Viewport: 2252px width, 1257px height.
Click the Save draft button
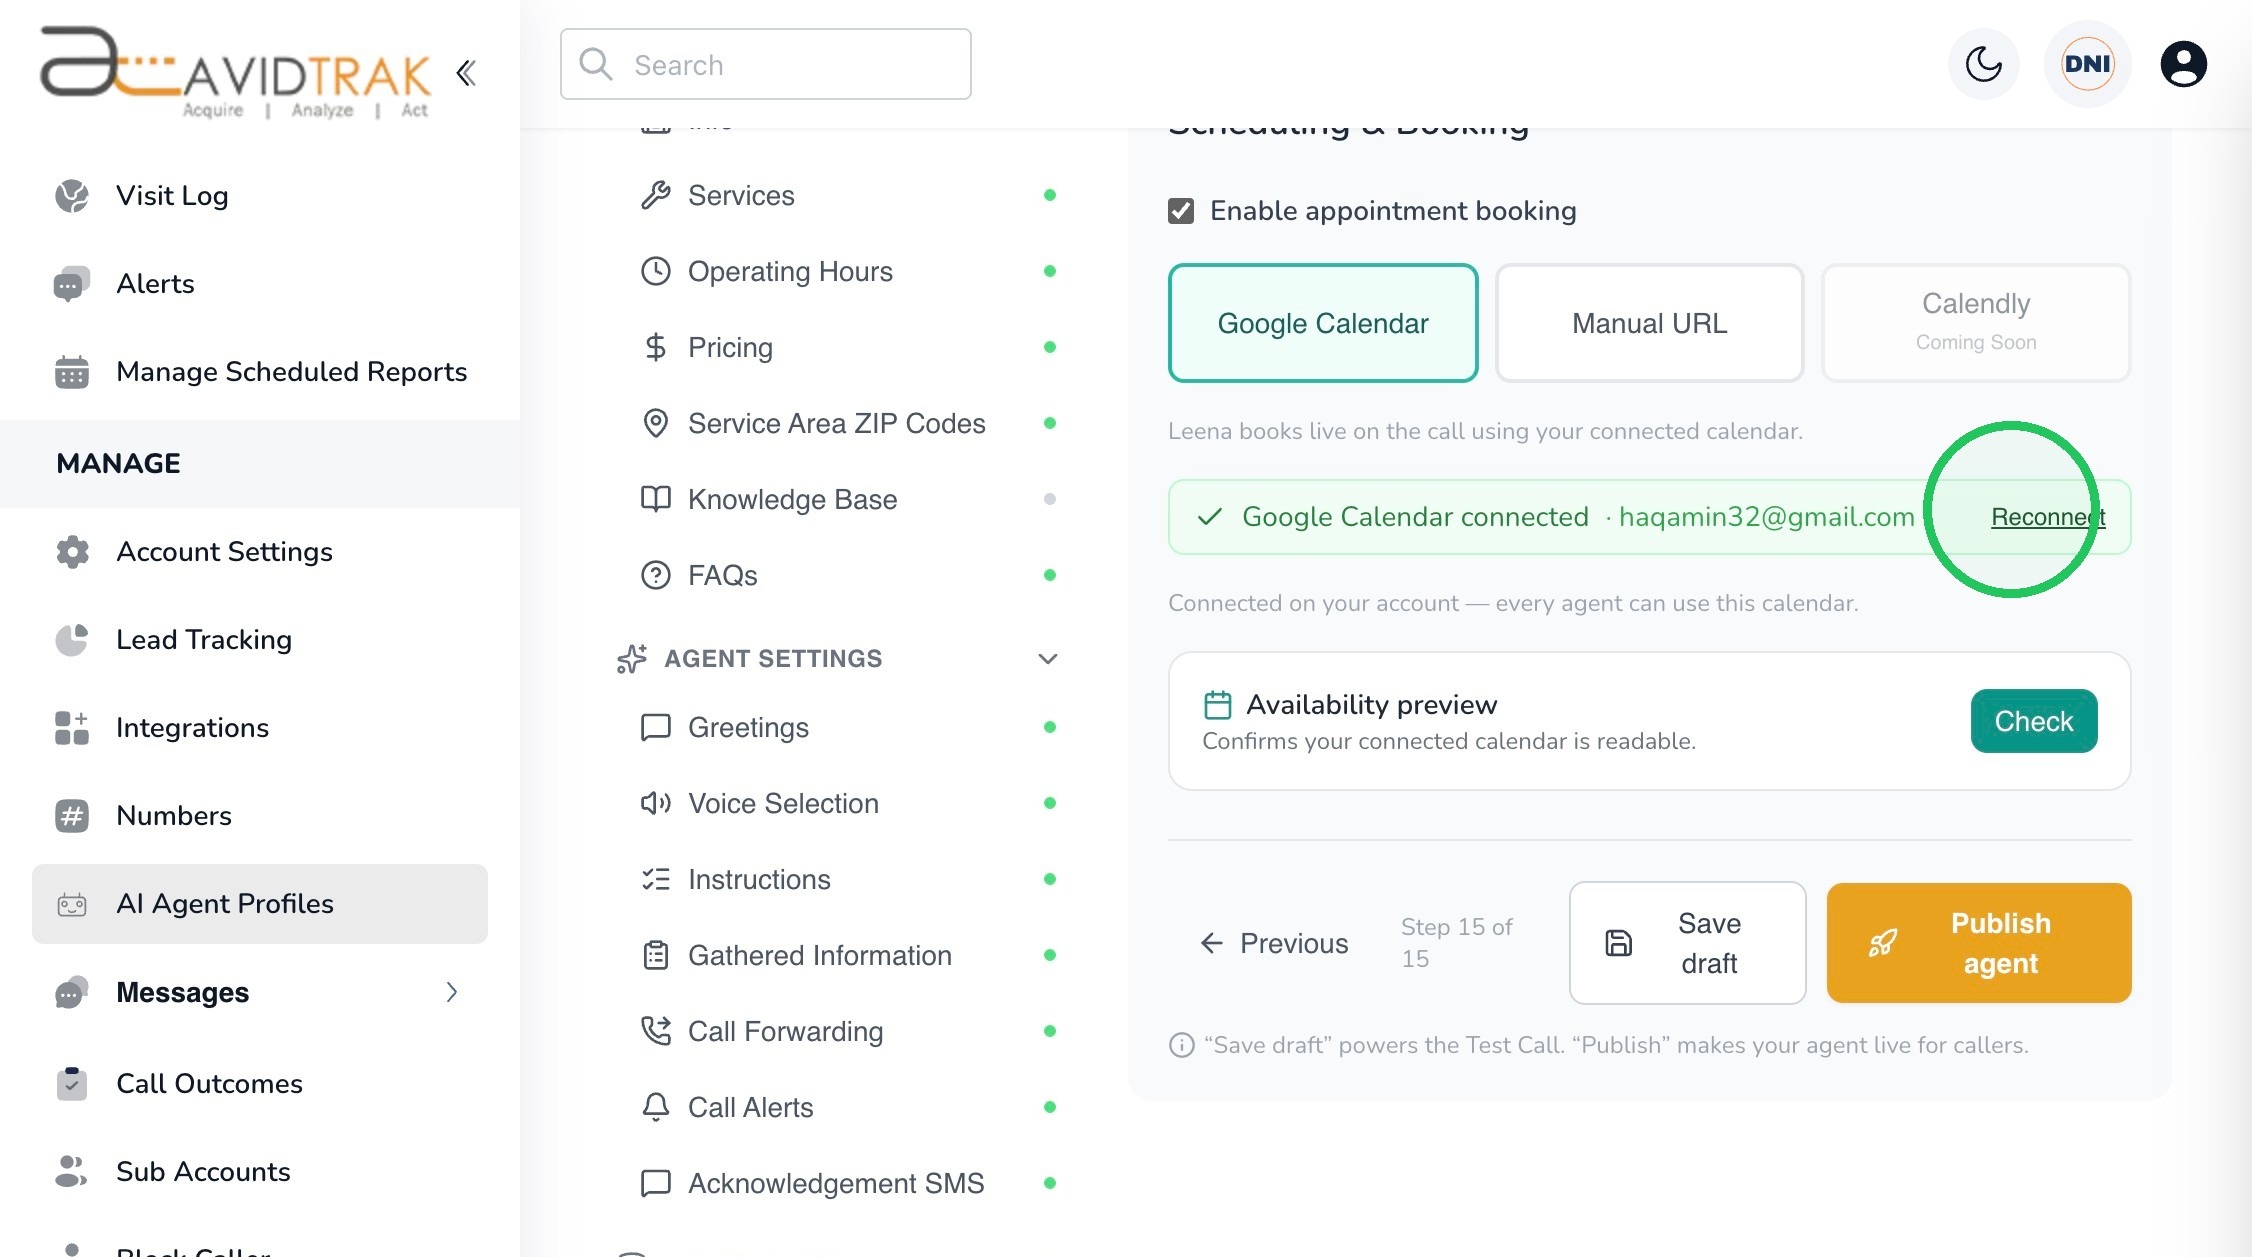pos(1688,943)
